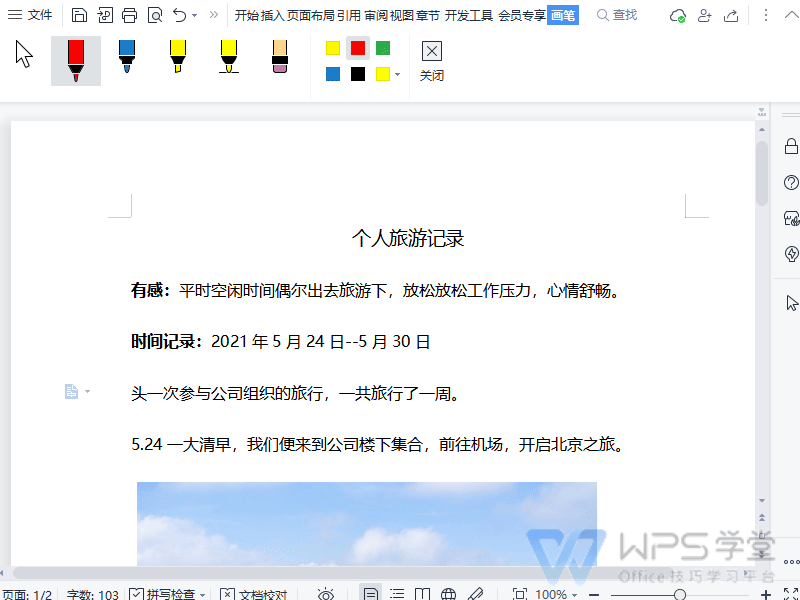
Task: Pick the black color swatch
Action: click(358, 74)
